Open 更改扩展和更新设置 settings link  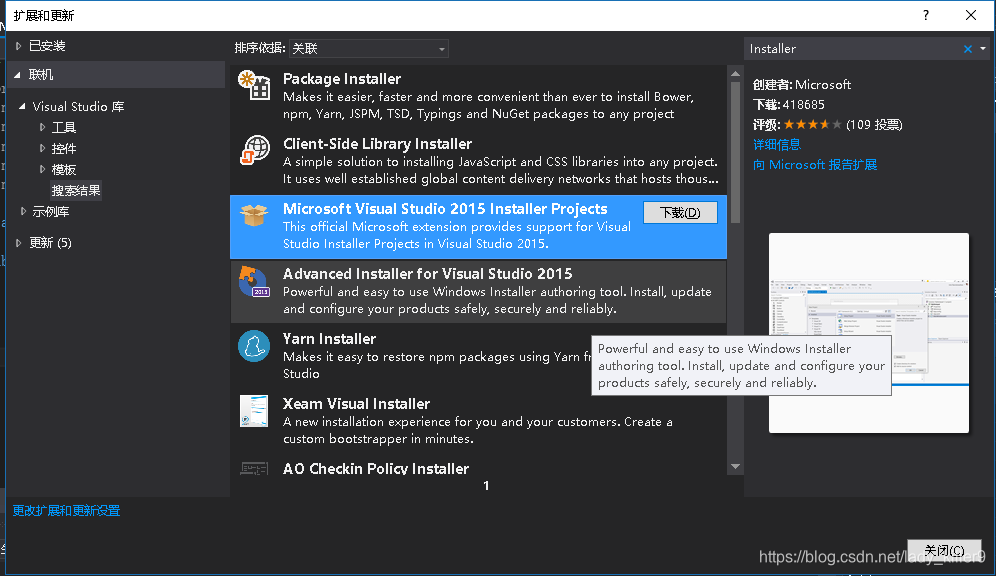[x=67, y=511]
